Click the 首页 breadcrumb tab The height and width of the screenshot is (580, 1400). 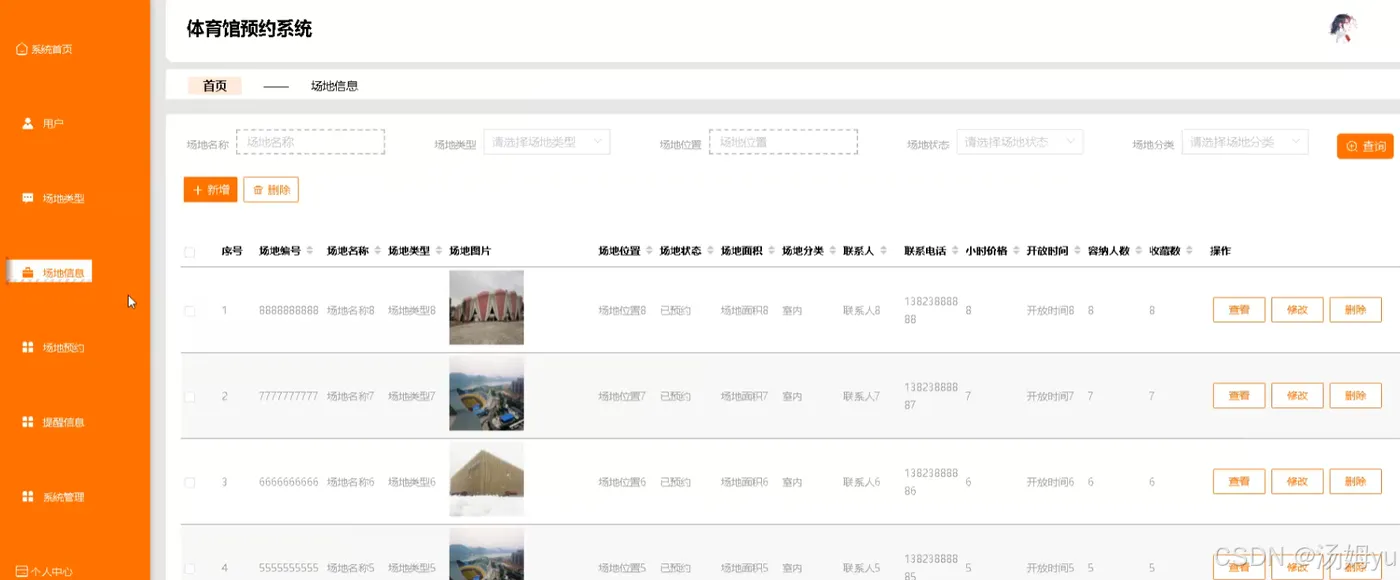215,86
